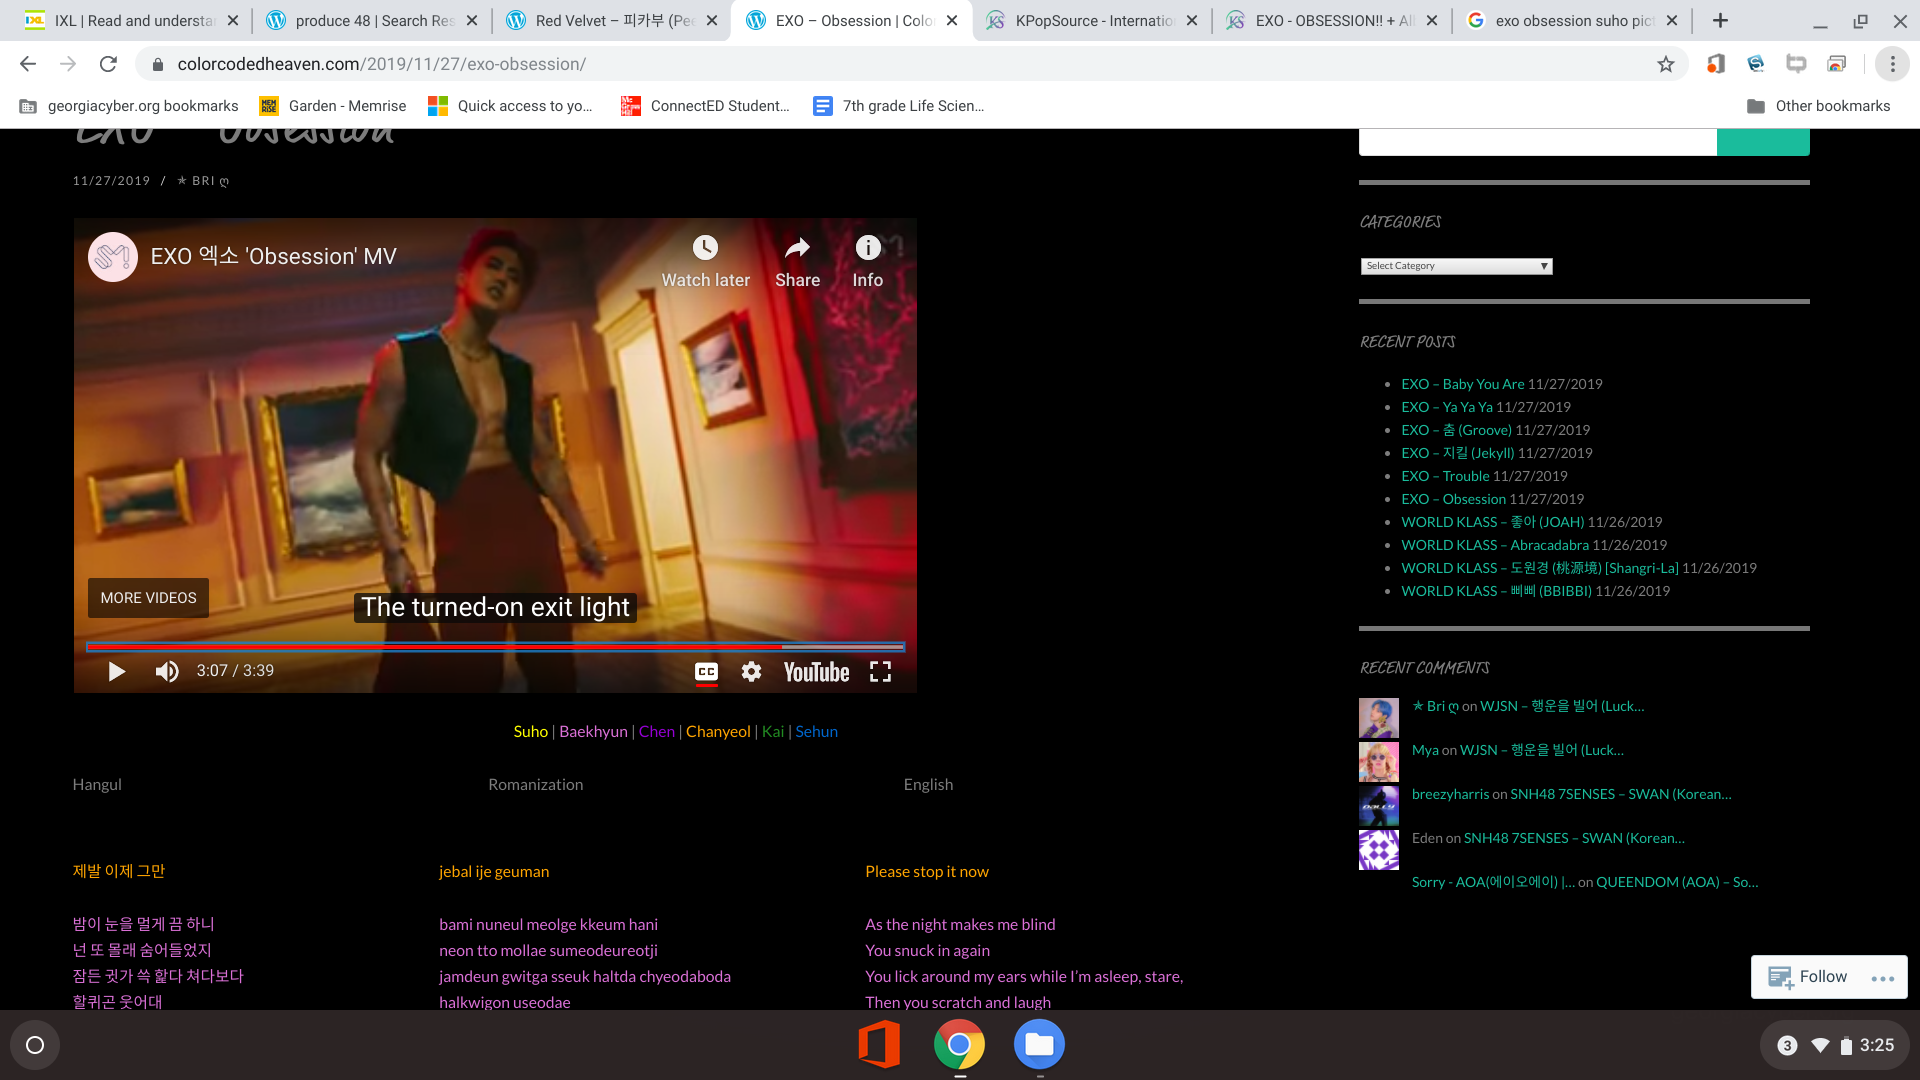Play the EXO Obsession video
Image resolution: width=1920 pixels, height=1080 pixels.
tap(117, 671)
